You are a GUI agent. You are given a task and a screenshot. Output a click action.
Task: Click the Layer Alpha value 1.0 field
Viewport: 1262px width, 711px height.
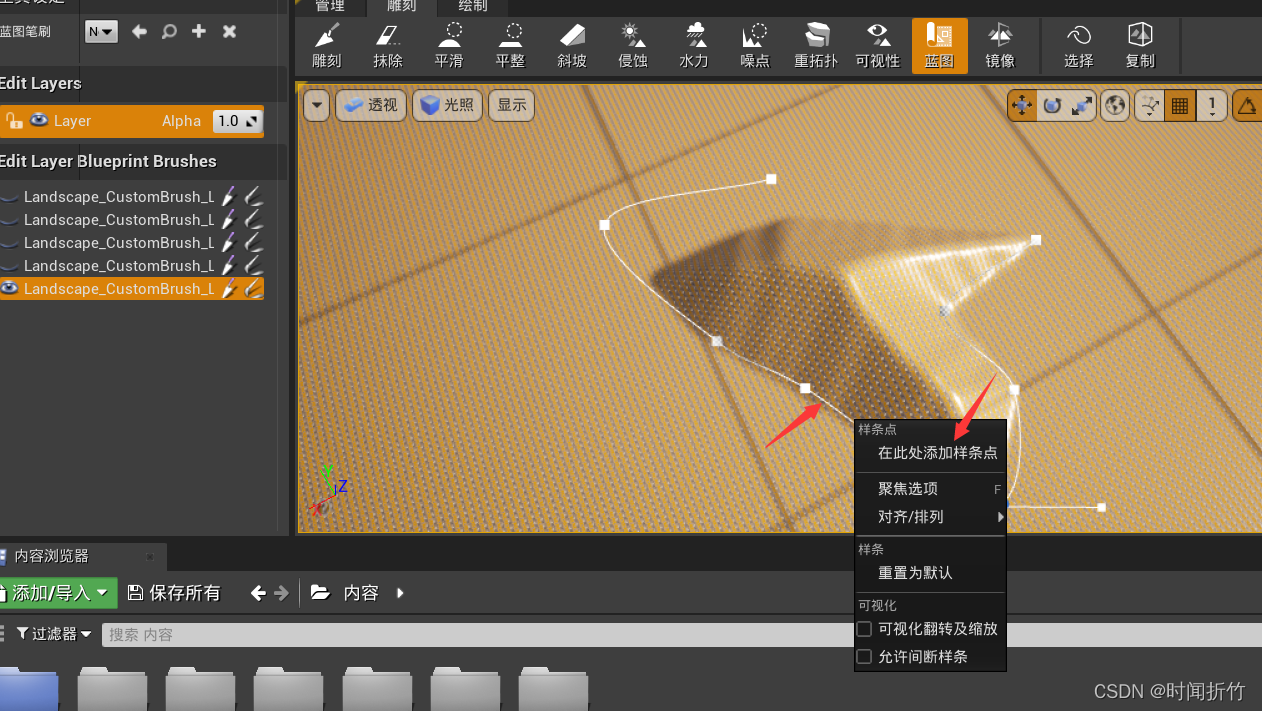237,121
